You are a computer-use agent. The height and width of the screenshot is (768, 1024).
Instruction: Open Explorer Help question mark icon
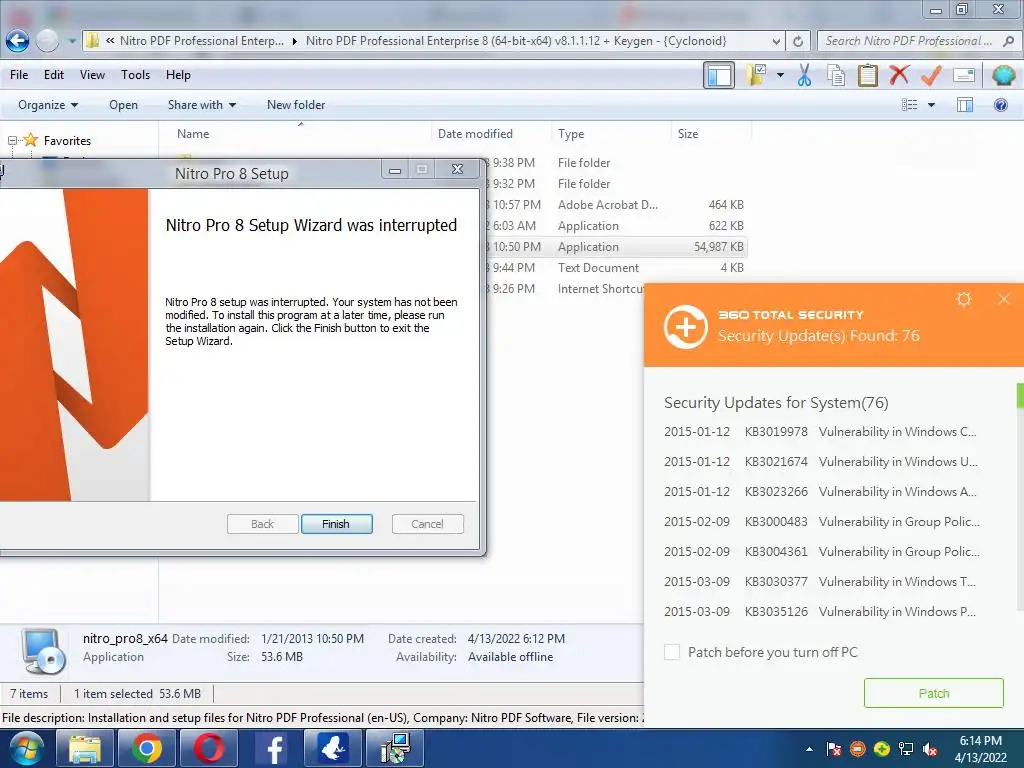[x=1000, y=104]
